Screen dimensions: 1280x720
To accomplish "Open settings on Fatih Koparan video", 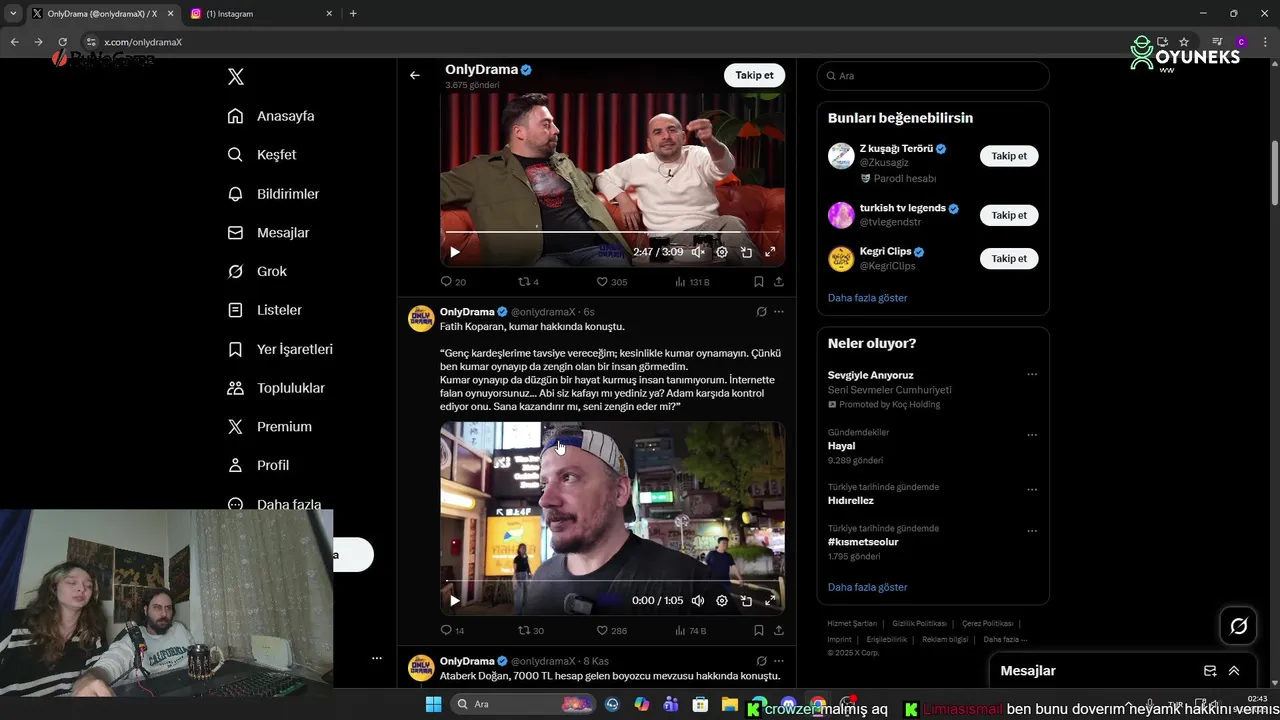I will [x=722, y=601].
